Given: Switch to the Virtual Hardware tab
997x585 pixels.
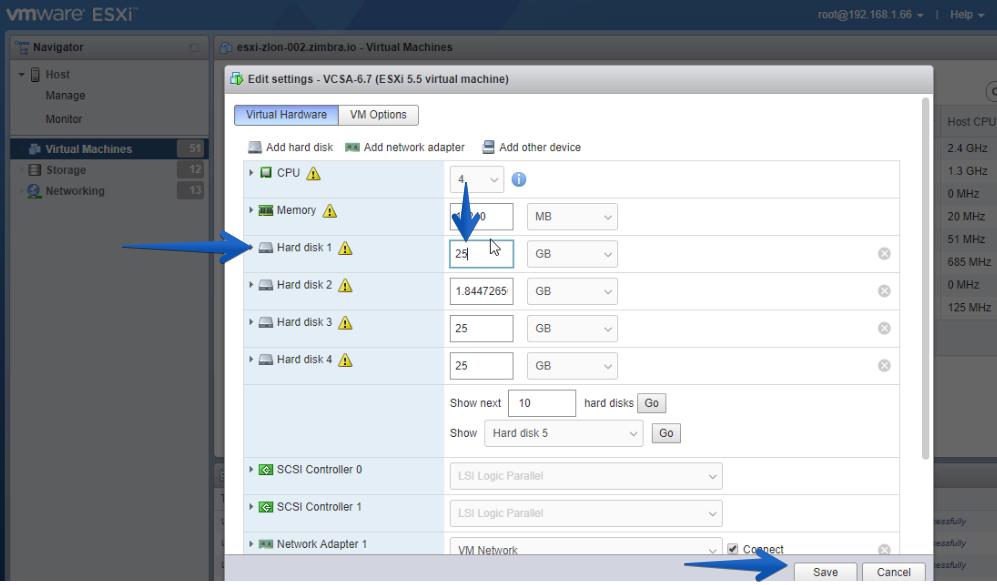Looking at the screenshot, I should pyautogui.click(x=286, y=115).
